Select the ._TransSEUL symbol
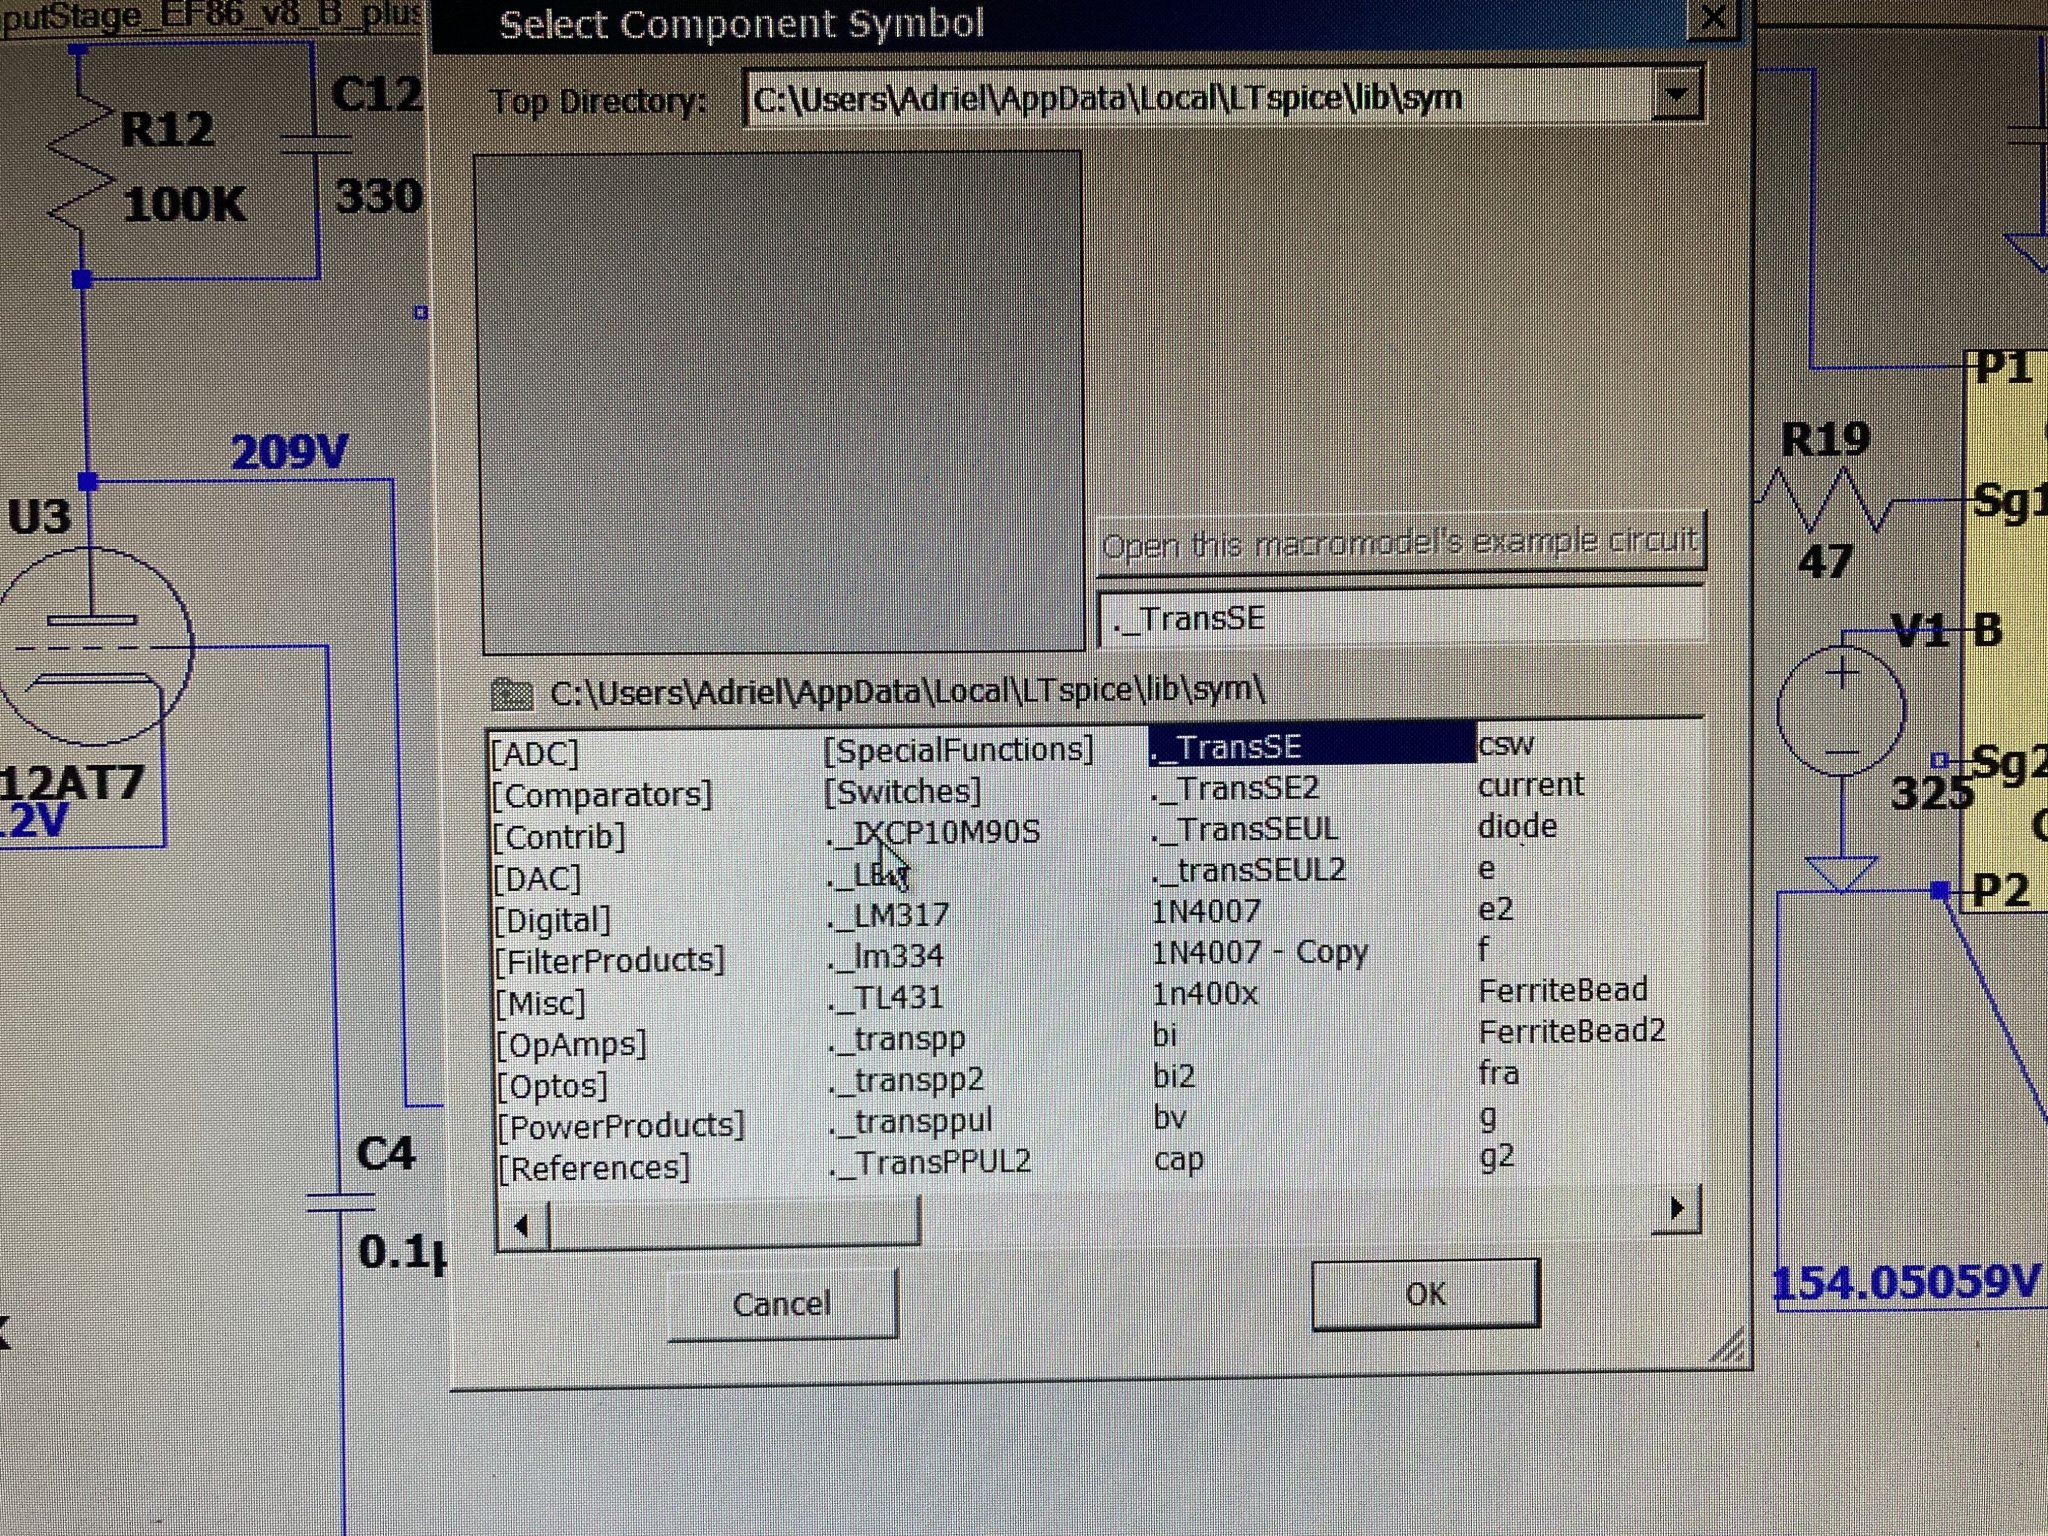This screenshot has height=1536, width=2048. [1244, 830]
